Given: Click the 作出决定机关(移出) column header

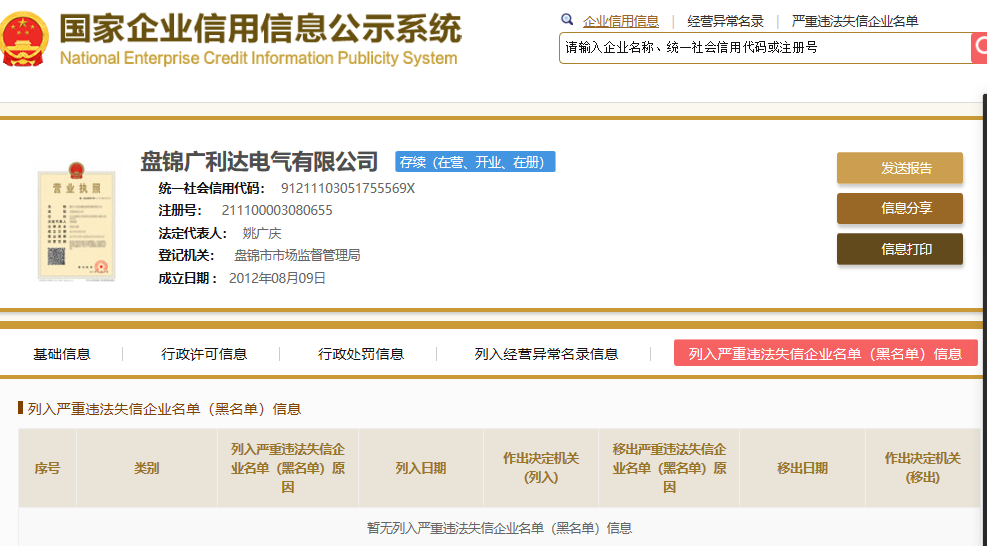Looking at the screenshot, I should [923, 468].
